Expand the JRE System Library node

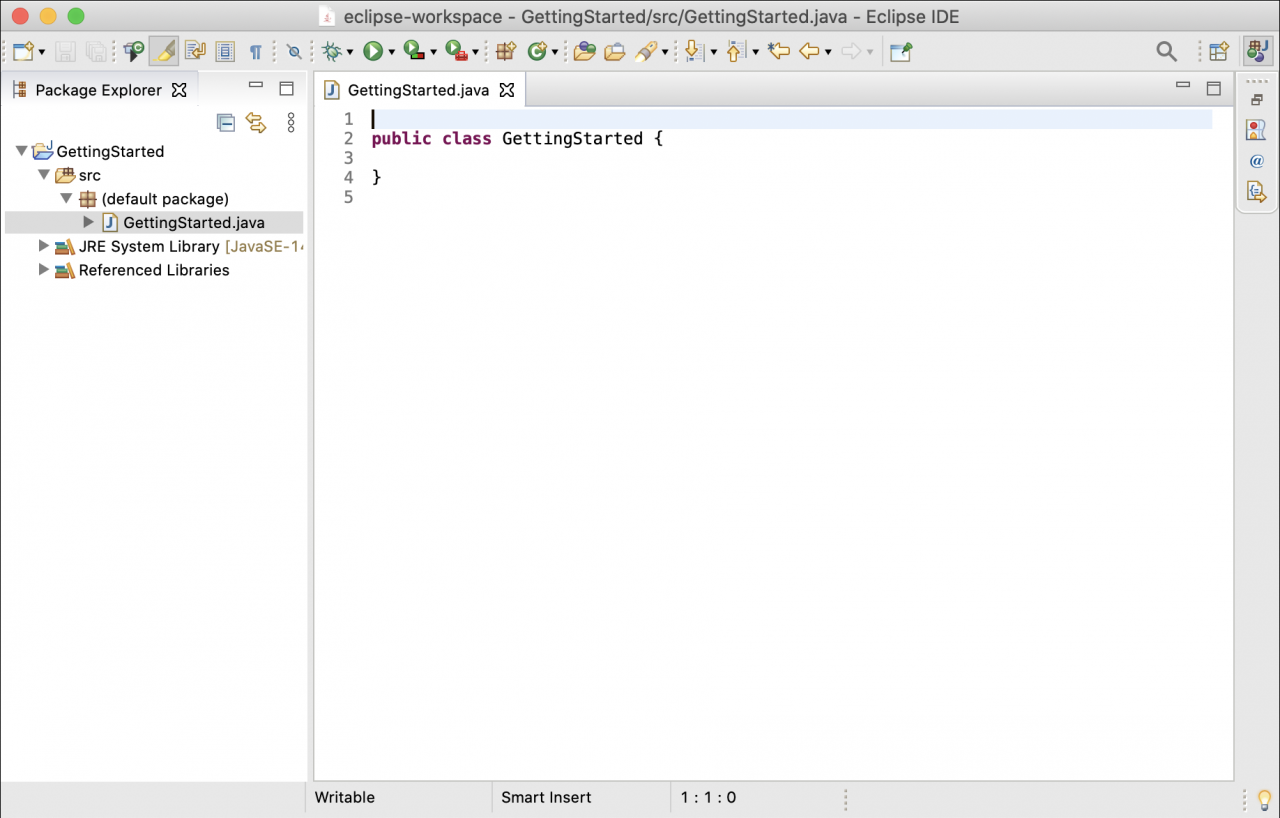(43, 246)
